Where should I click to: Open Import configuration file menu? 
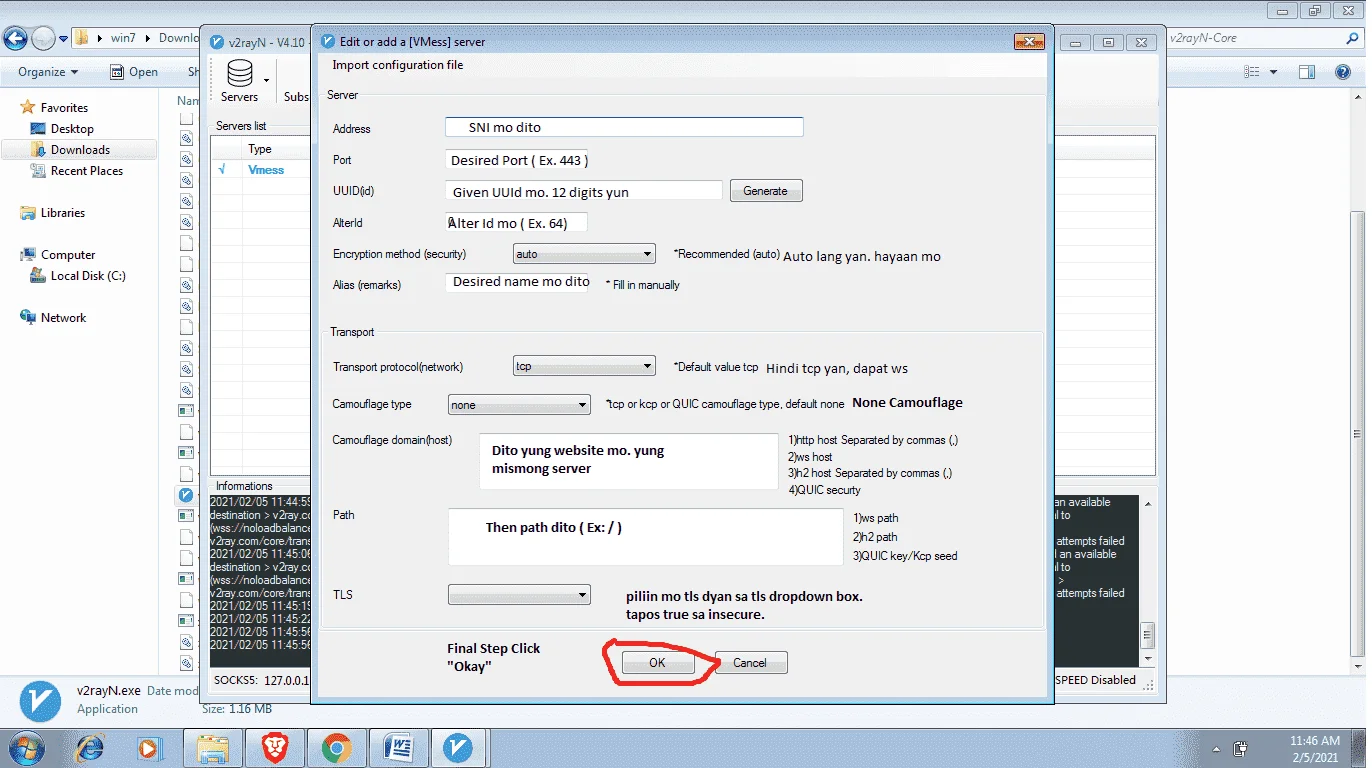pos(398,65)
